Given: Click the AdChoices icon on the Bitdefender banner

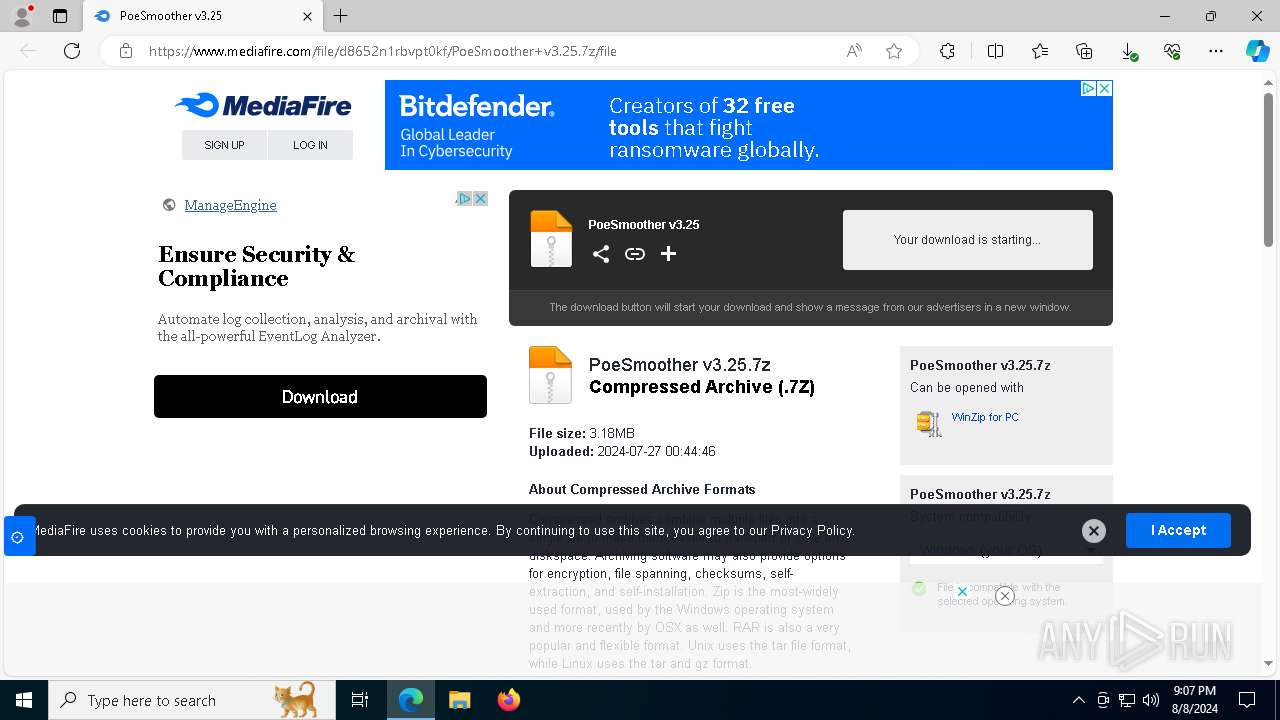Looking at the screenshot, I should pos(1089,88).
